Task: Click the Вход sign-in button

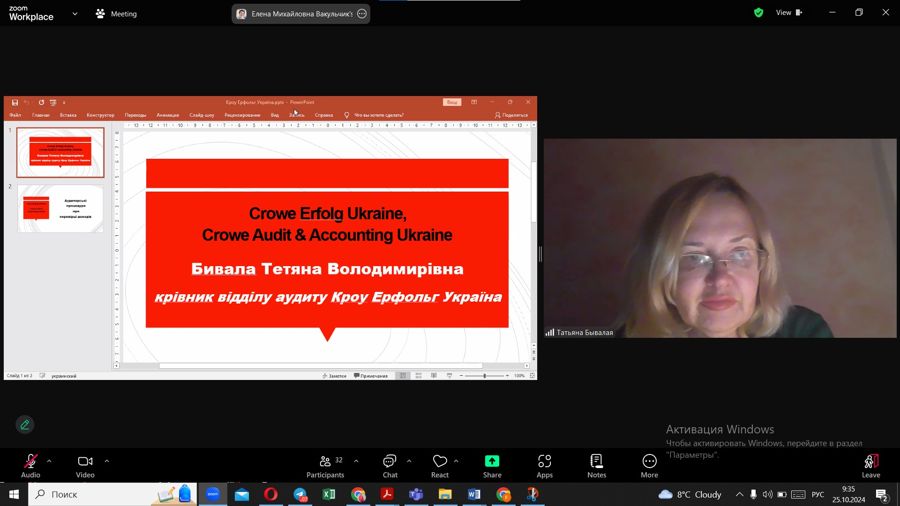Action: pos(452,102)
